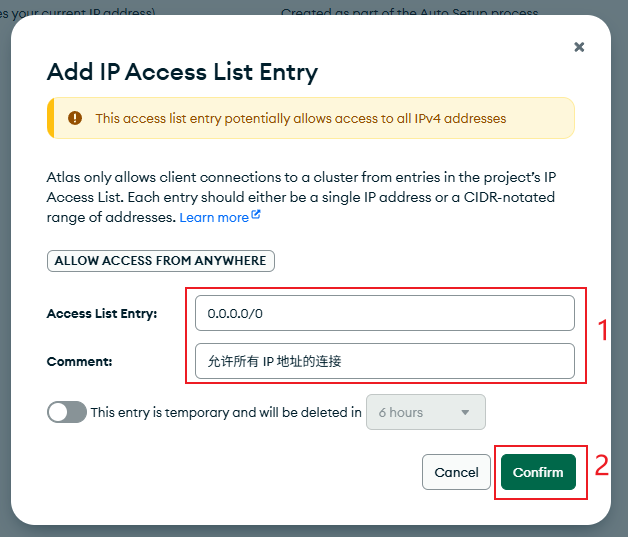Open the Learn more link

pos(214,217)
